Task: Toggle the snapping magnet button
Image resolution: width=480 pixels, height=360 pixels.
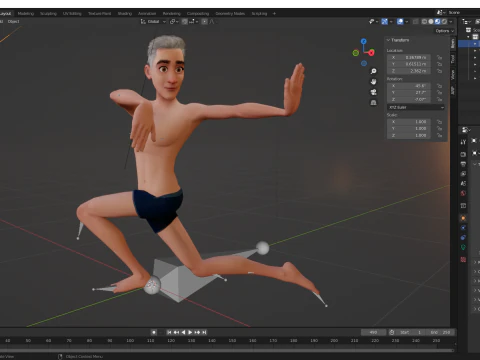Action: pos(184,21)
